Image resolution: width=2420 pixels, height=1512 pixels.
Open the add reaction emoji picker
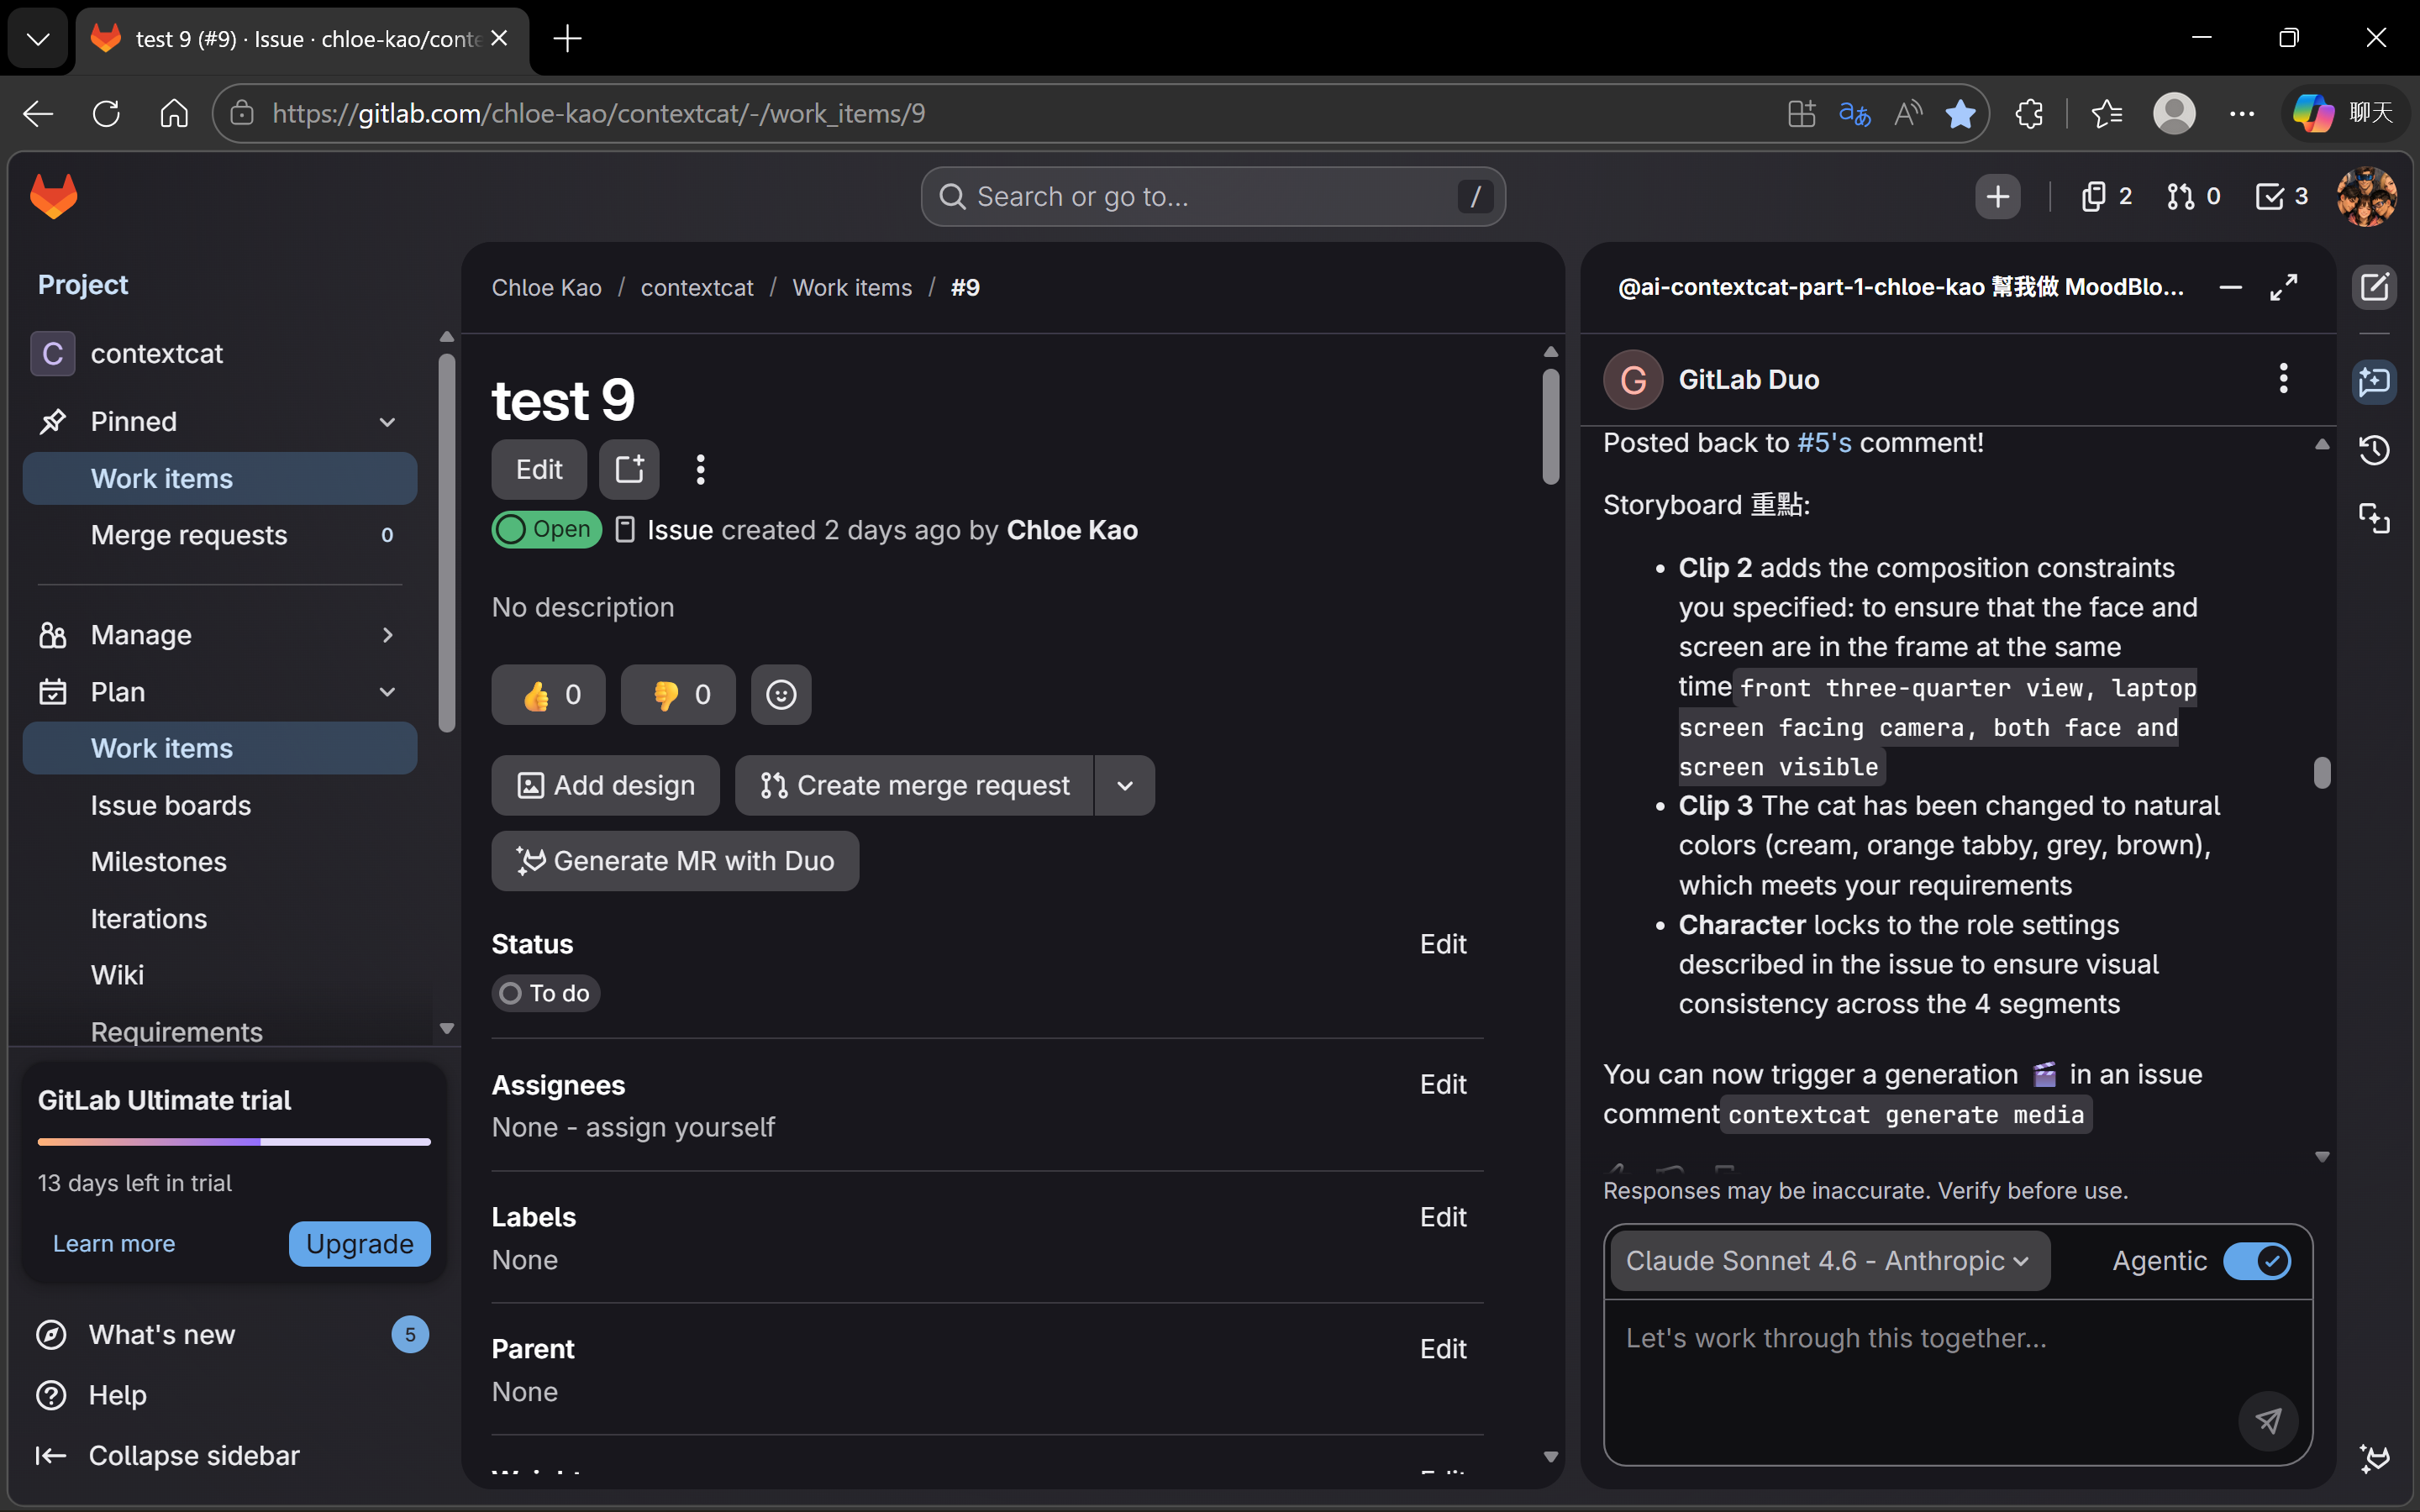(781, 695)
